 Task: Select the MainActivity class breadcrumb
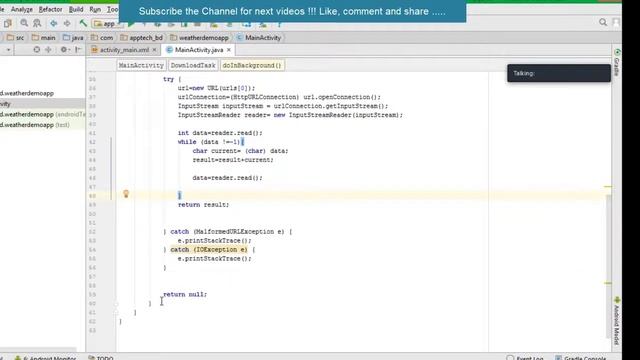tap(259, 38)
